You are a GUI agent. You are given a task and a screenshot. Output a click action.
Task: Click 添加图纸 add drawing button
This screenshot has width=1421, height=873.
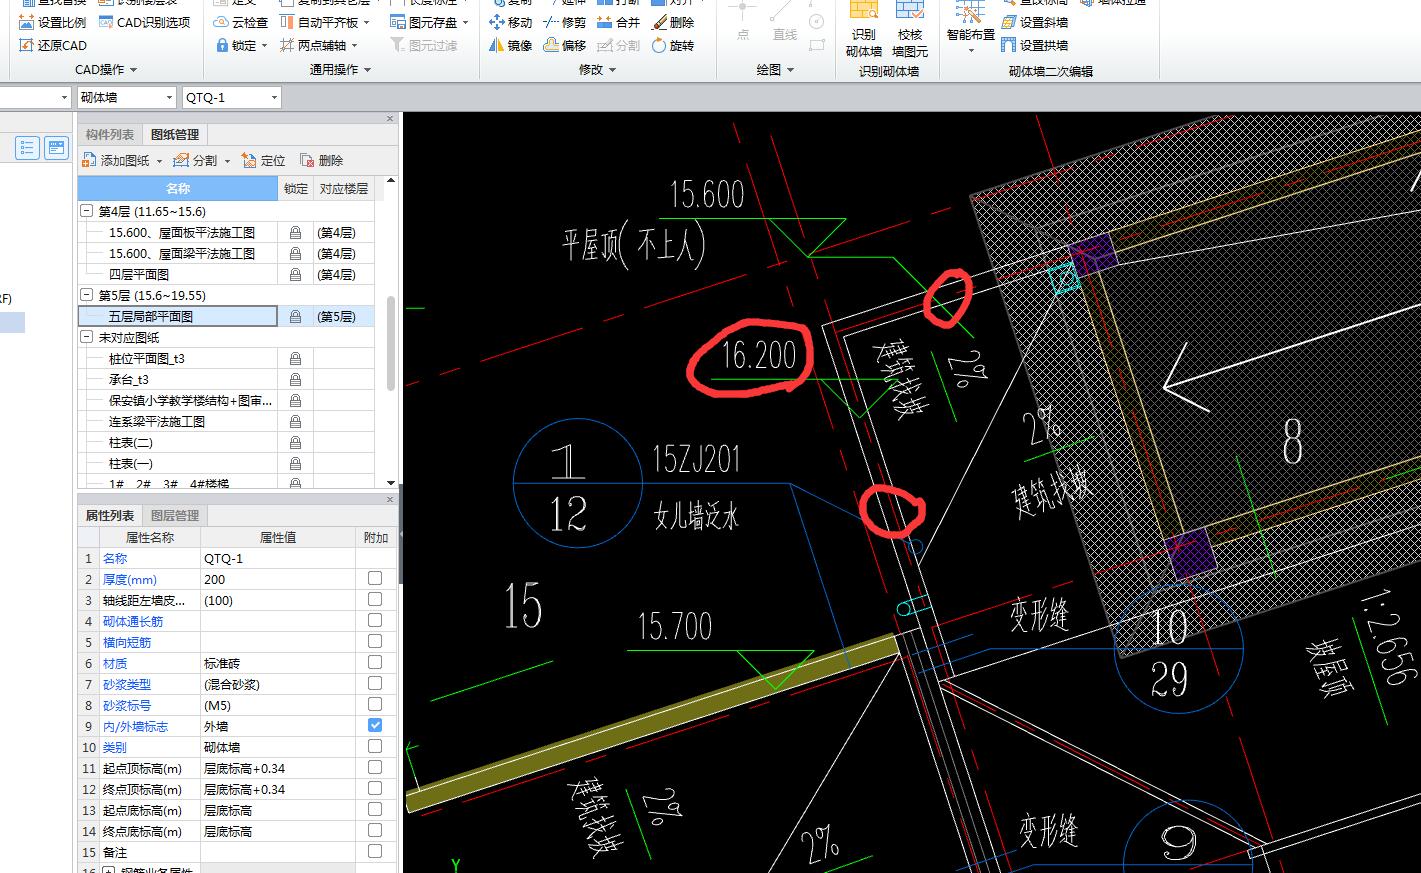click(116, 160)
